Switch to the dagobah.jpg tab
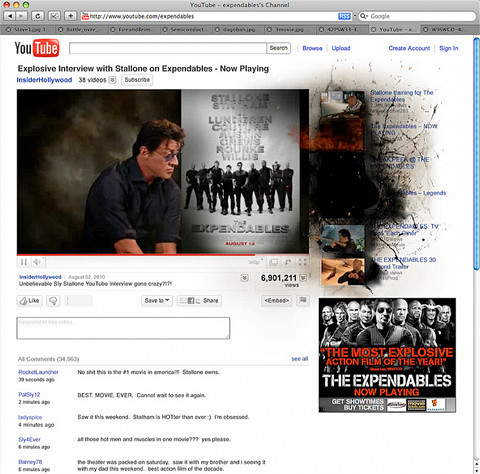480x474 pixels. coord(239,29)
